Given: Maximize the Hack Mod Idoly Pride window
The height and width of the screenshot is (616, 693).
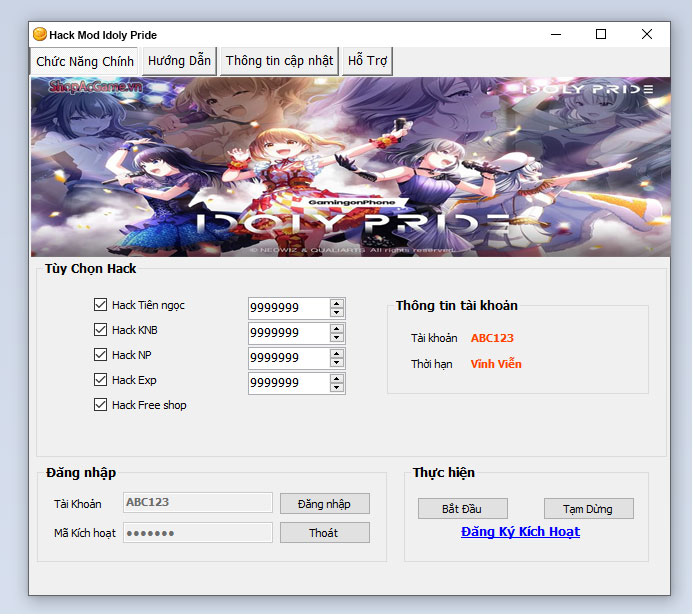Looking at the screenshot, I should point(601,34).
